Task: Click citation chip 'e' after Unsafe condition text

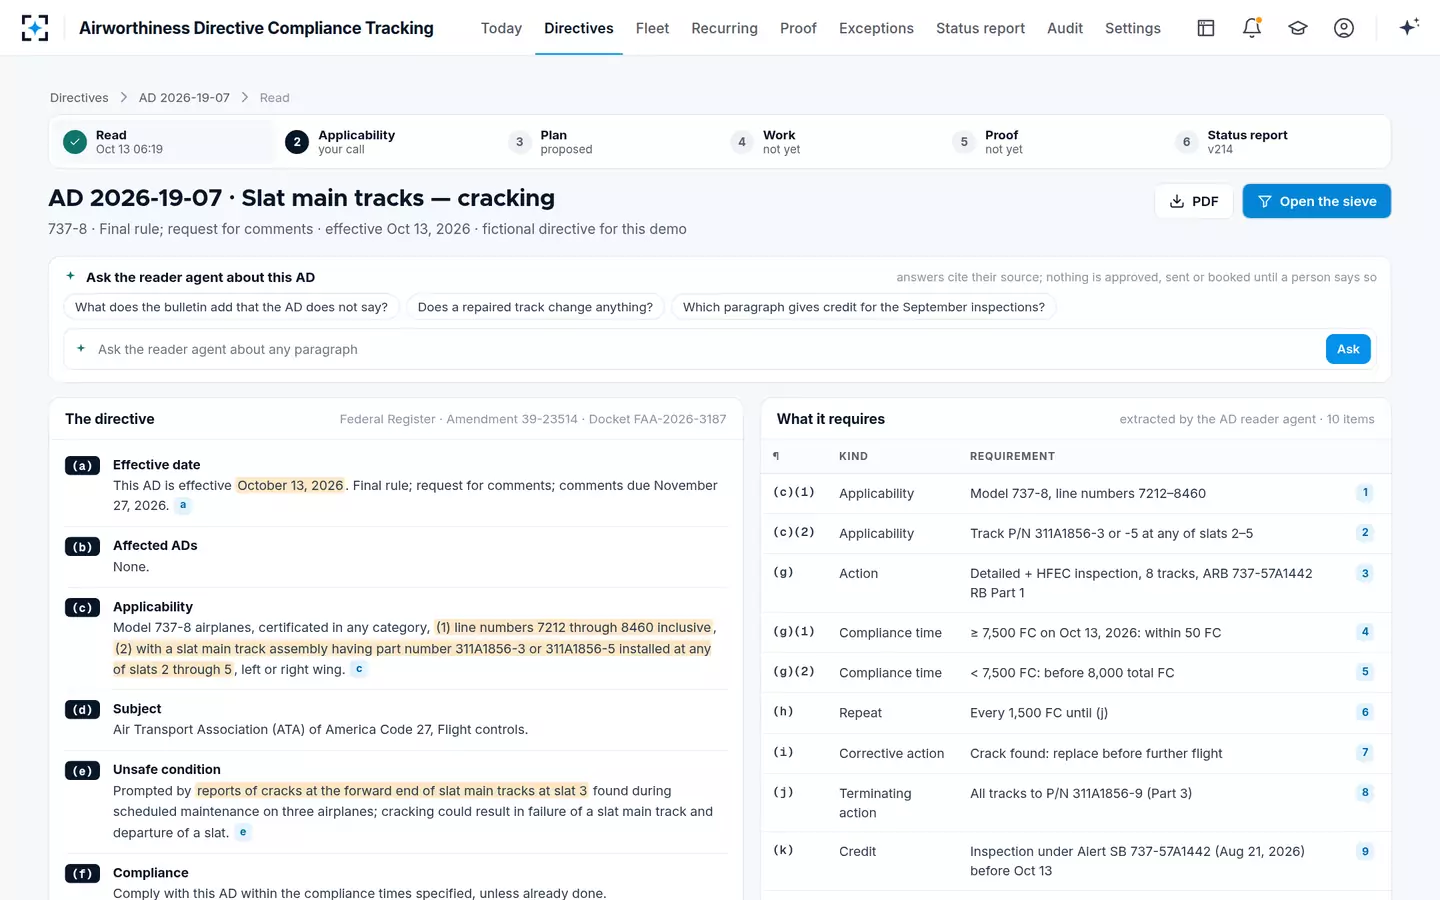Action: pyautogui.click(x=243, y=832)
